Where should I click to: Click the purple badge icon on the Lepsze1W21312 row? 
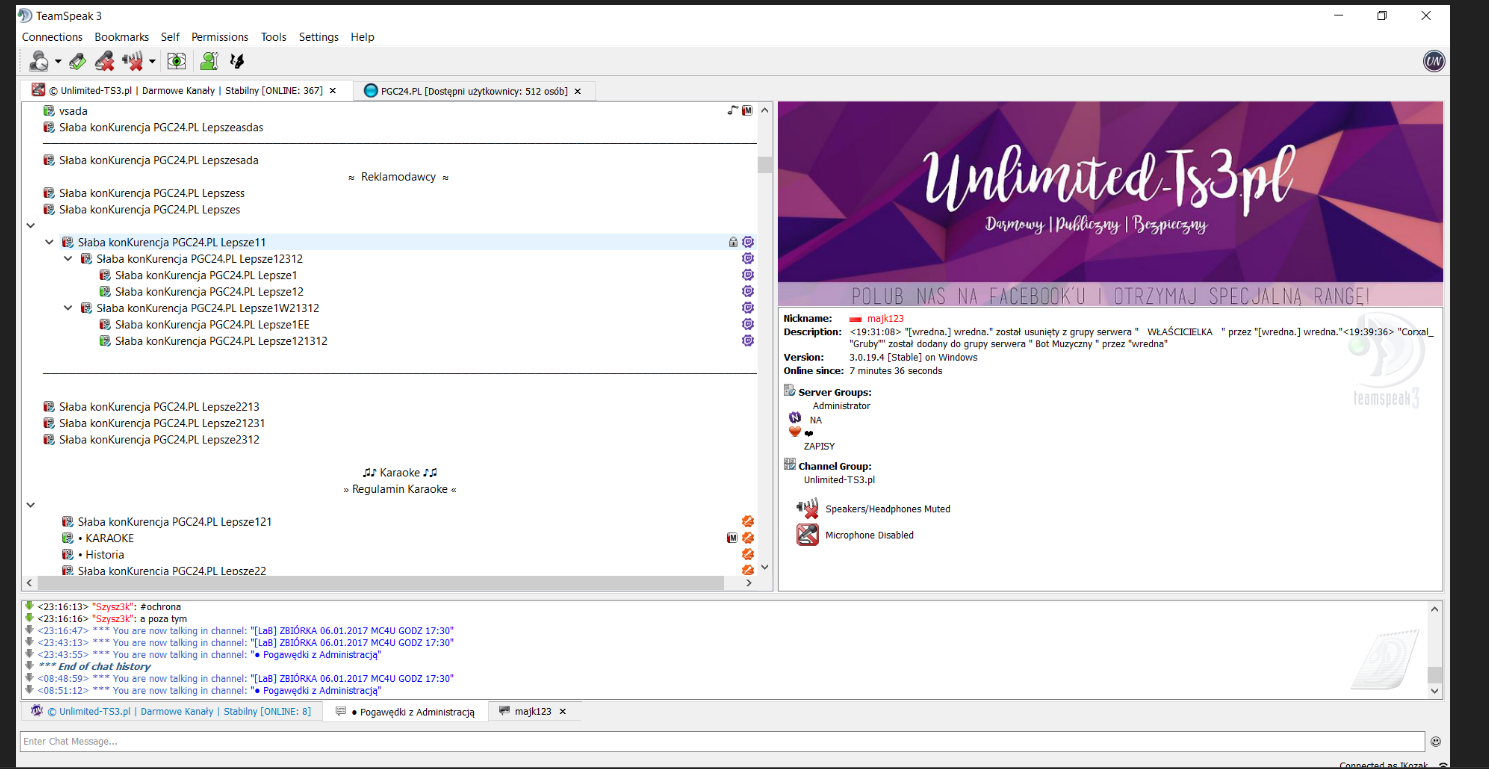point(747,308)
